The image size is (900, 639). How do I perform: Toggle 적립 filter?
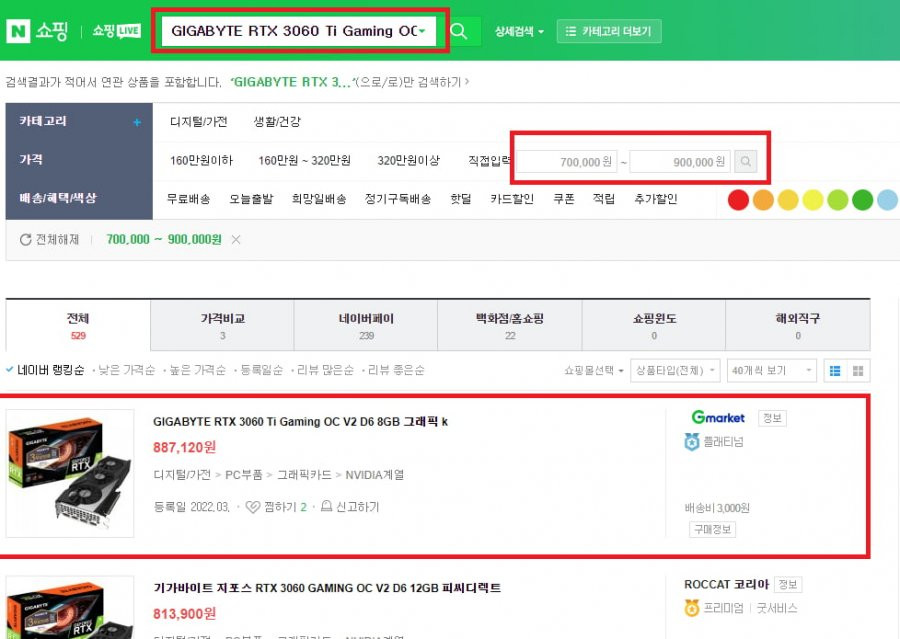pos(604,199)
